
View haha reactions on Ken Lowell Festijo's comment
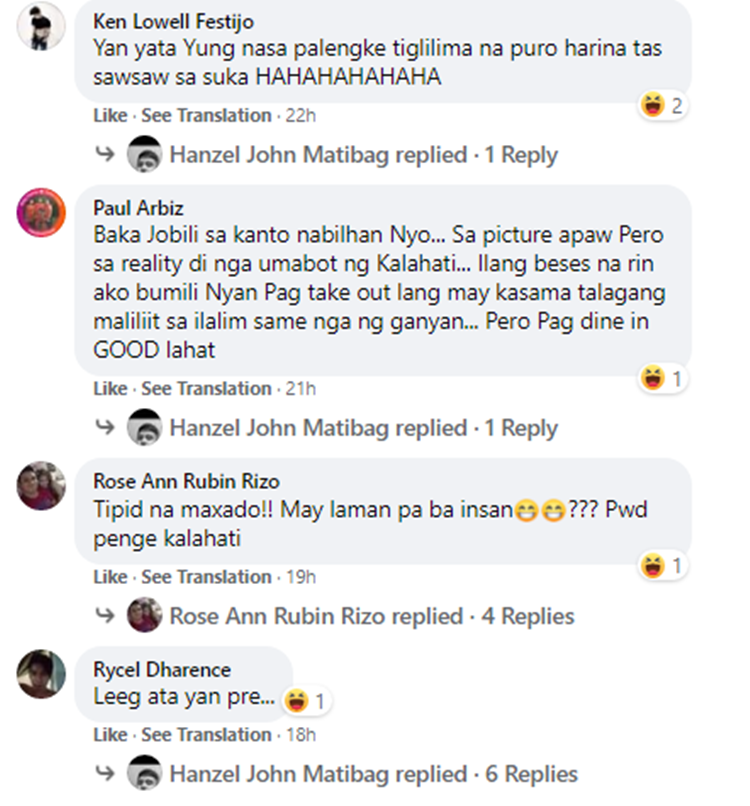[663, 105]
